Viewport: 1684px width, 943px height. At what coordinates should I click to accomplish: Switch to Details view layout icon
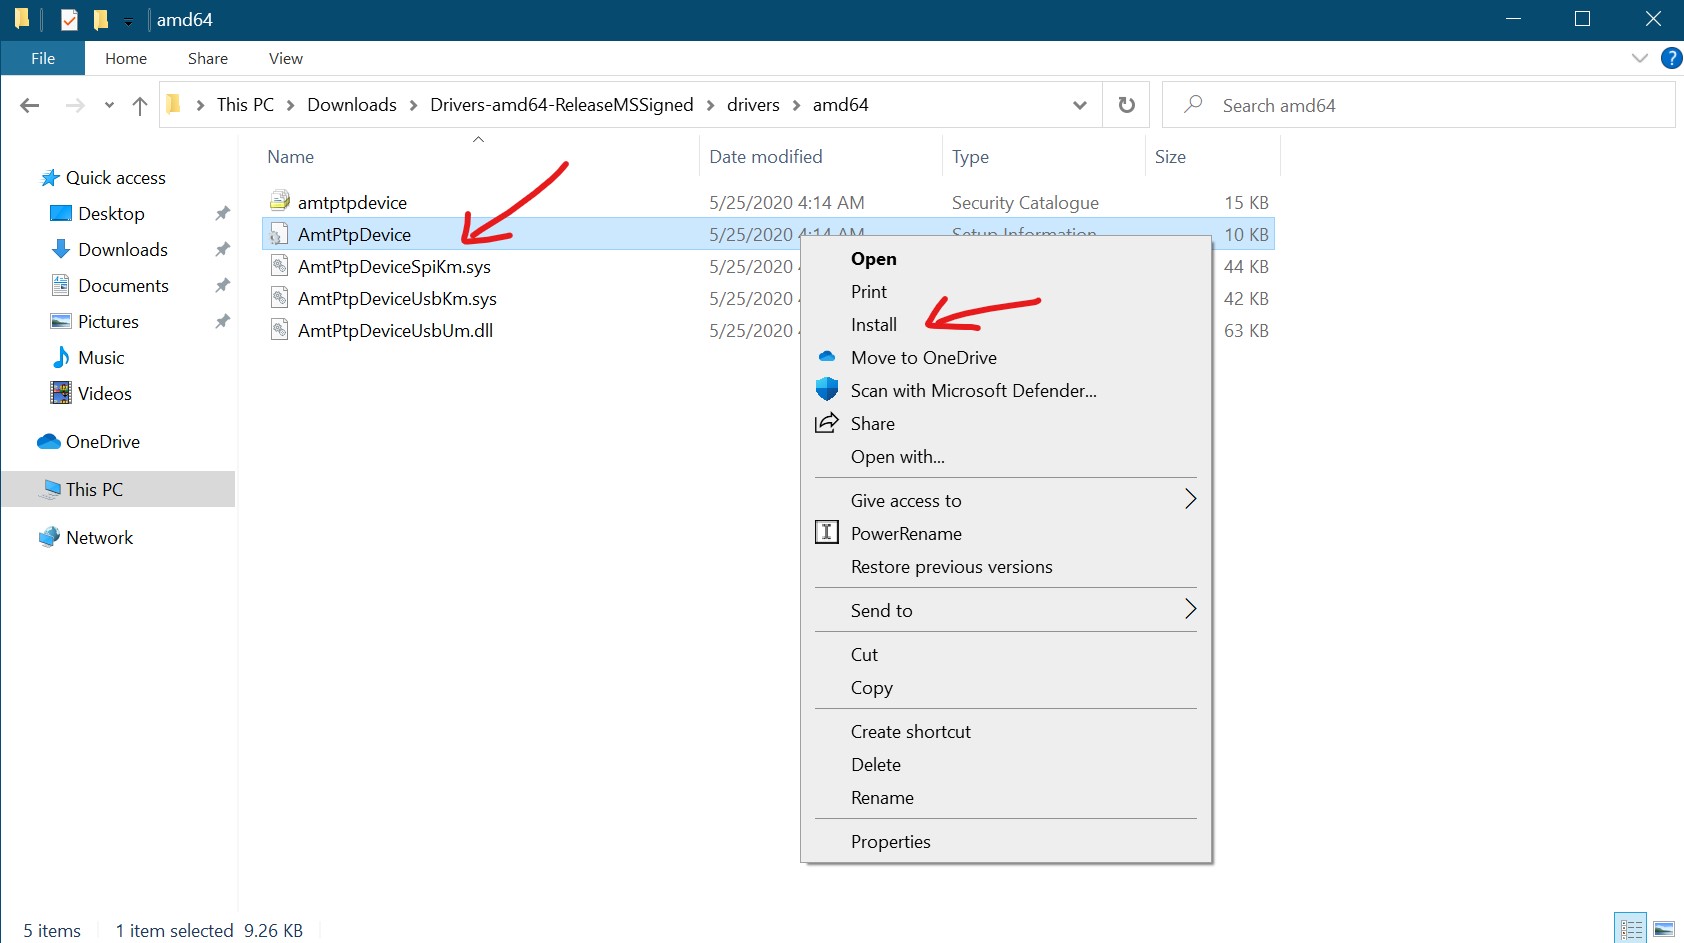click(x=1631, y=929)
